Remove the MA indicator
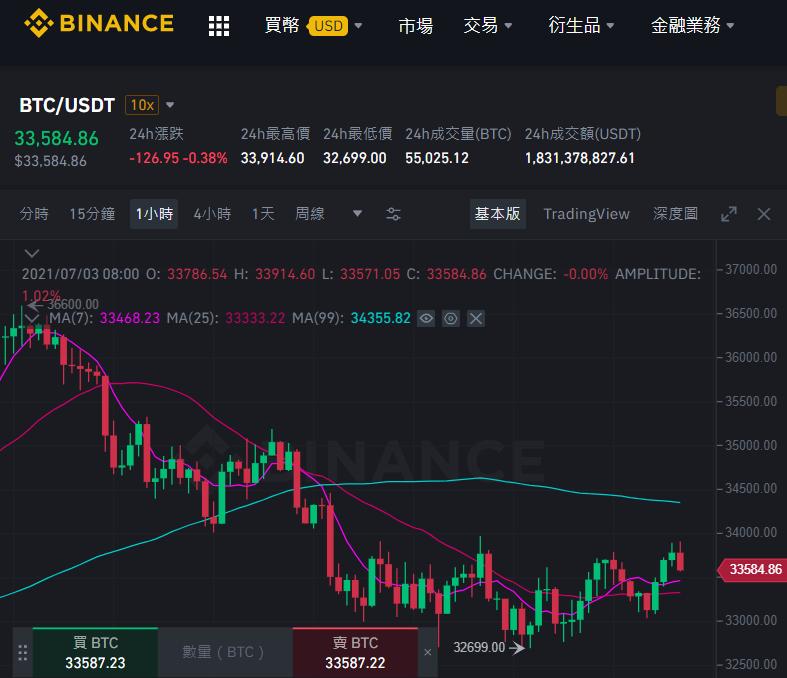 pyautogui.click(x=476, y=318)
